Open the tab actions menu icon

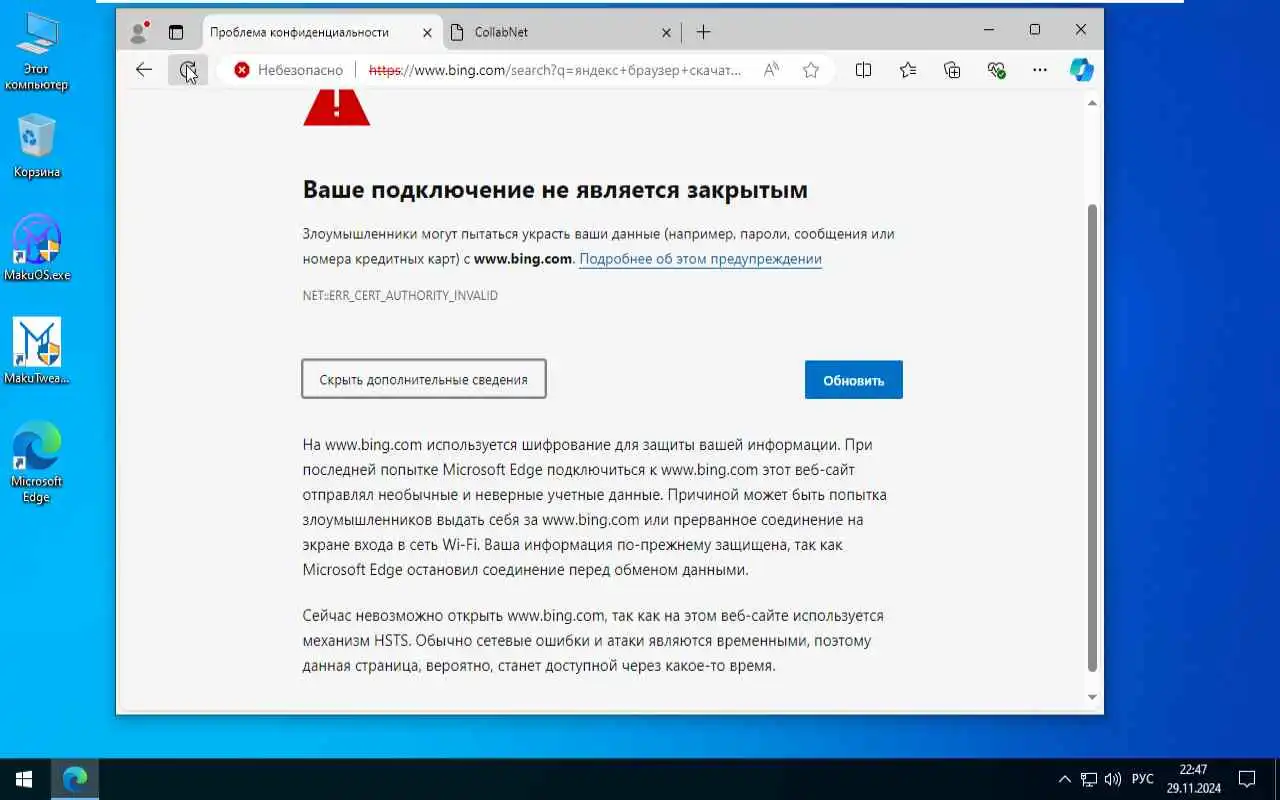176,32
